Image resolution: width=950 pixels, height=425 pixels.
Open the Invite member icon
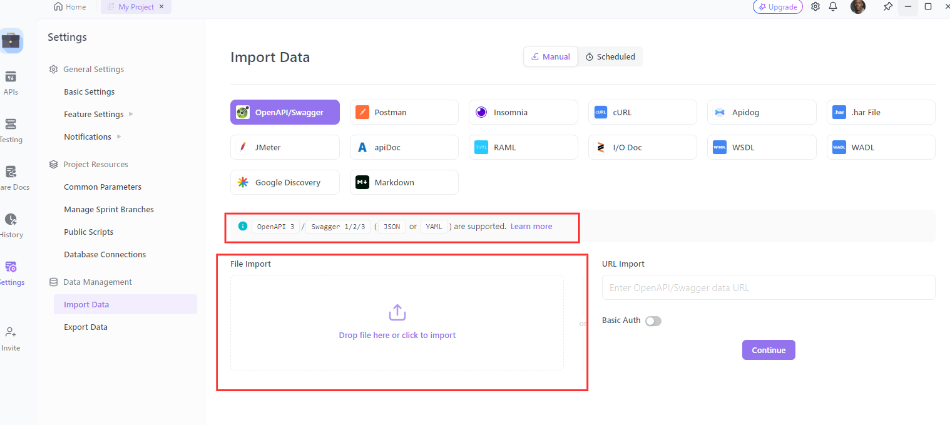pos(11,339)
